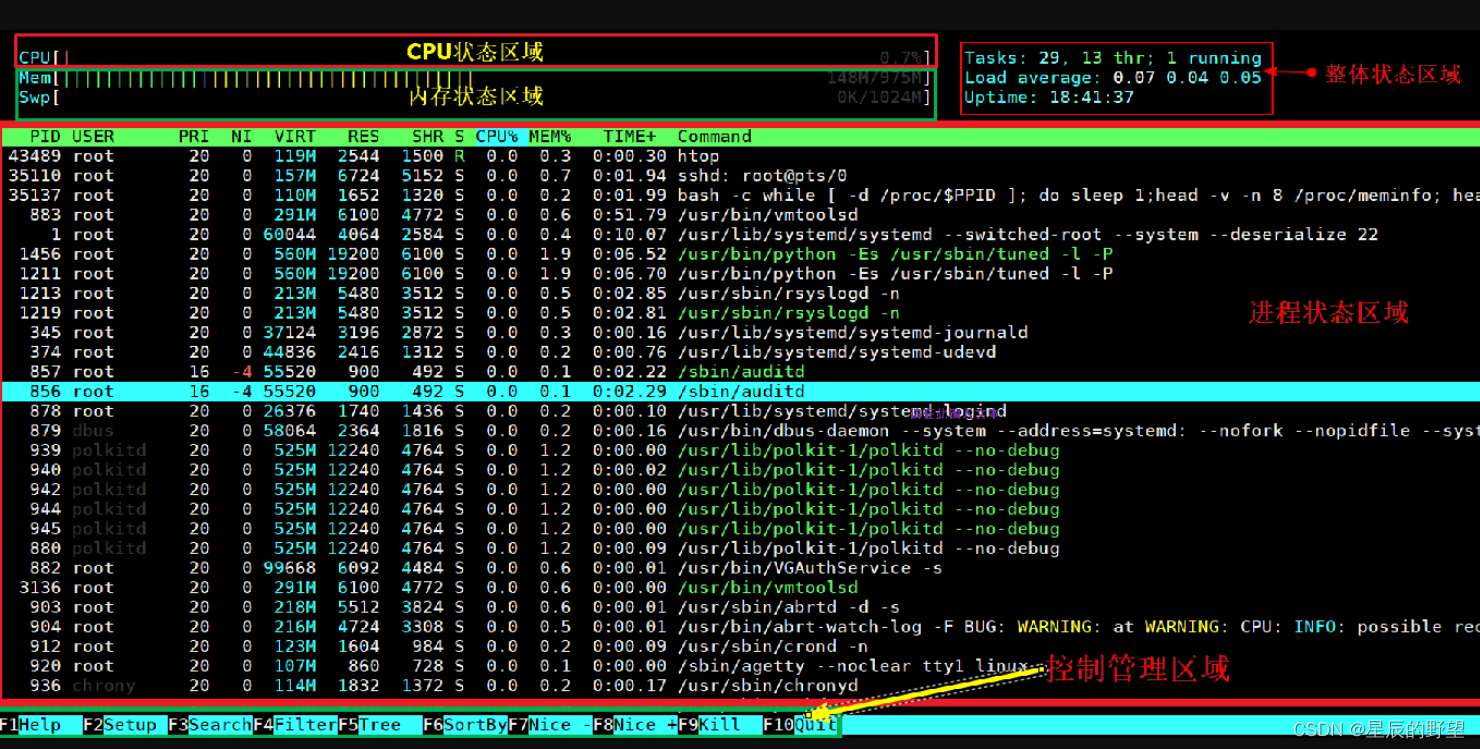Select the tuned process row, PID 1456
Image resolution: width=1480 pixels, height=749 pixels.
click(740, 254)
